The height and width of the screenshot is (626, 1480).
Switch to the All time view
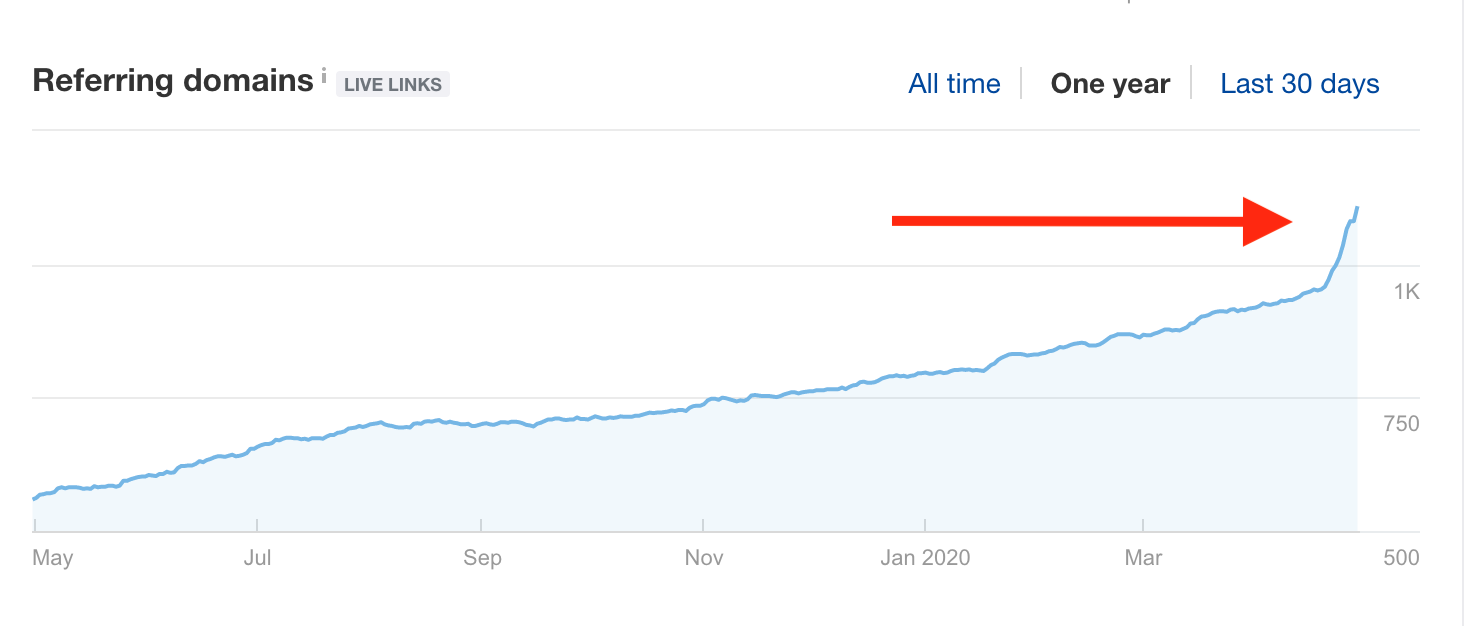[x=954, y=84]
